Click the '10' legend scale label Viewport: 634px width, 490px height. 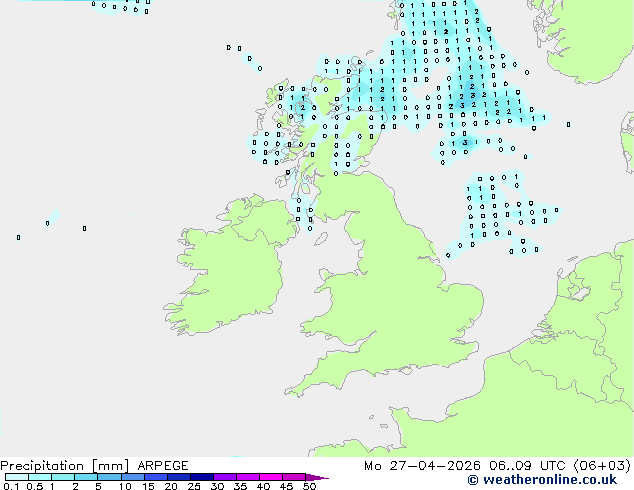click(x=125, y=486)
